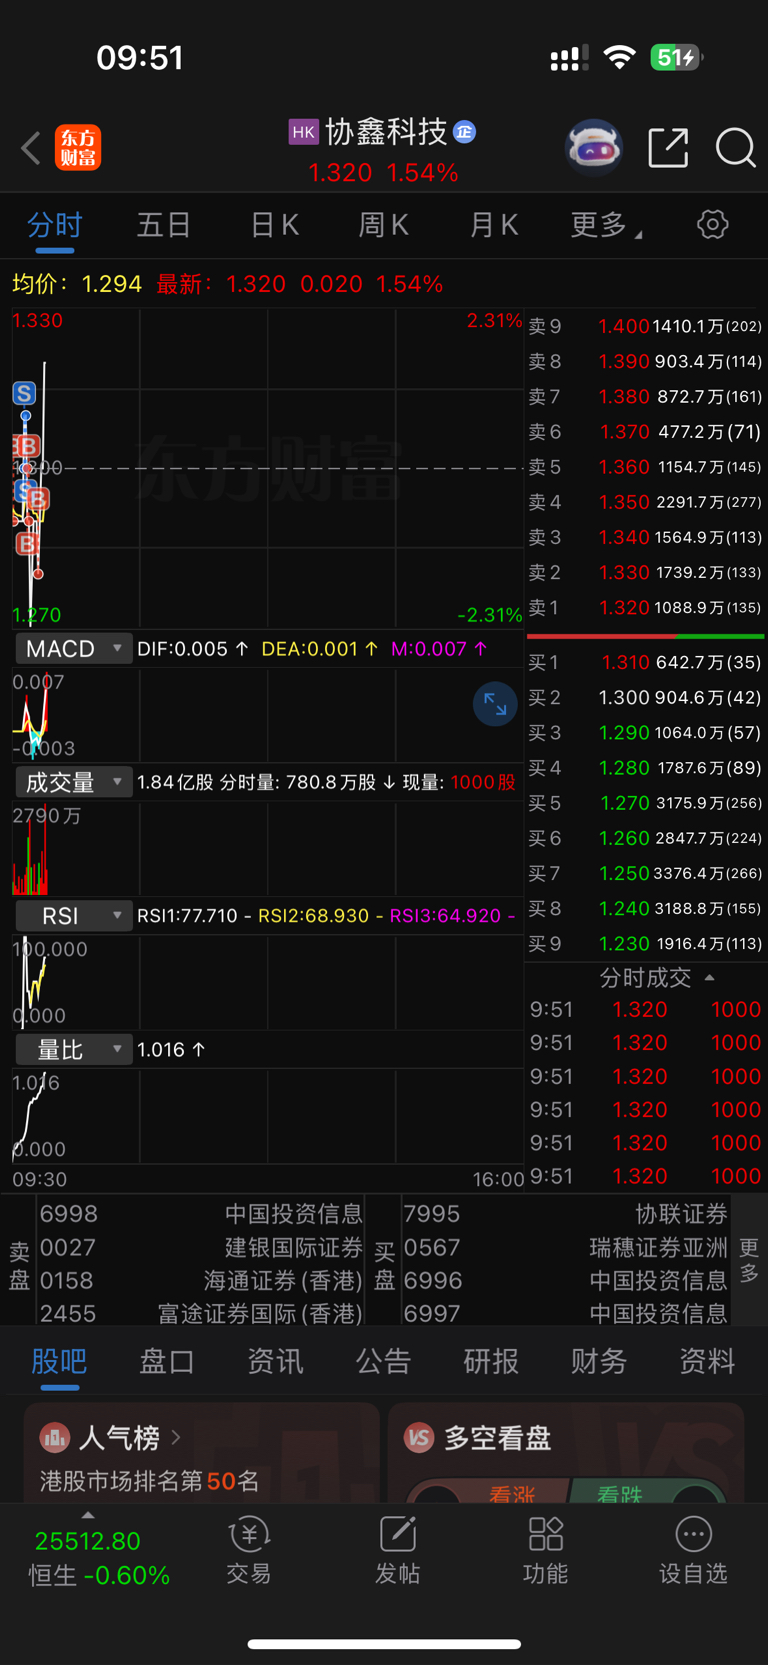
Task: Open RSI indicator dropdown
Action: point(73,916)
